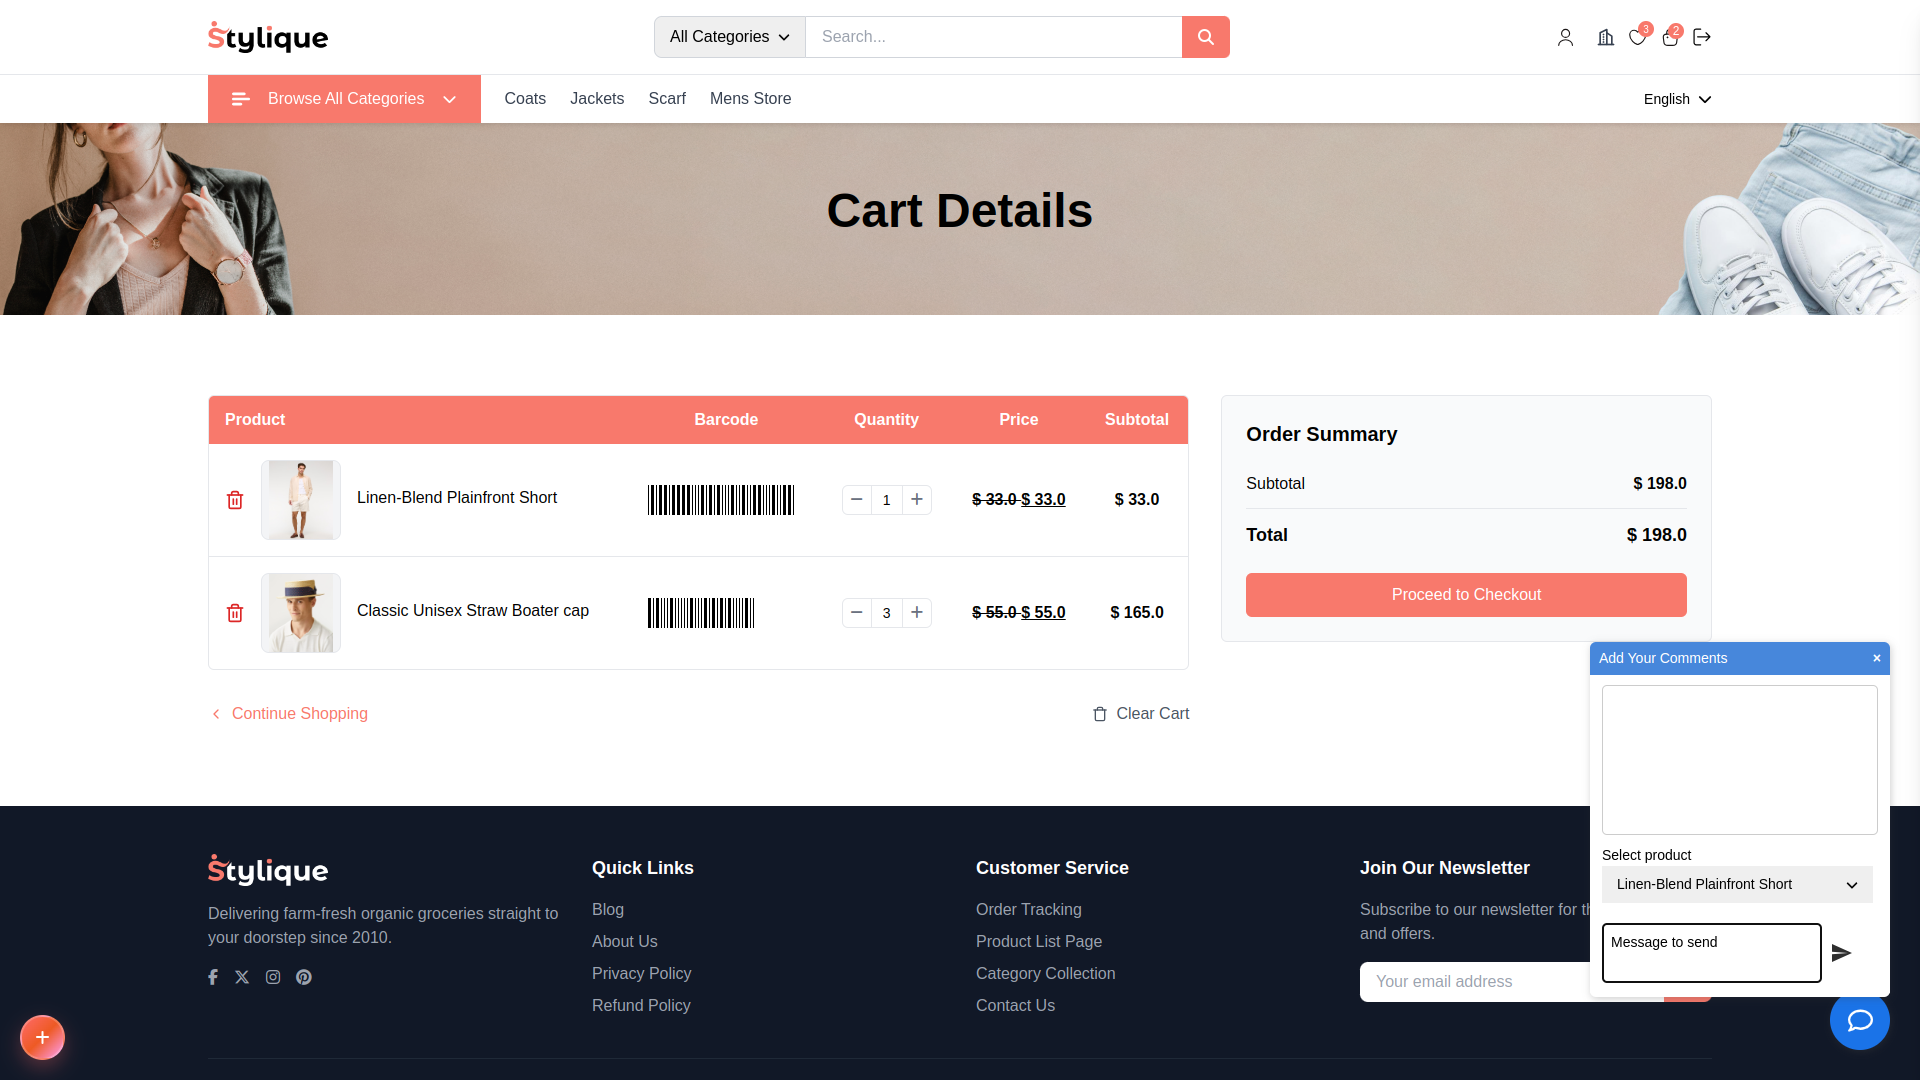This screenshot has height=1080, width=1920.
Task: Open Linen-Blend Plainfront Short product thumbnail
Action: pos(301,500)
